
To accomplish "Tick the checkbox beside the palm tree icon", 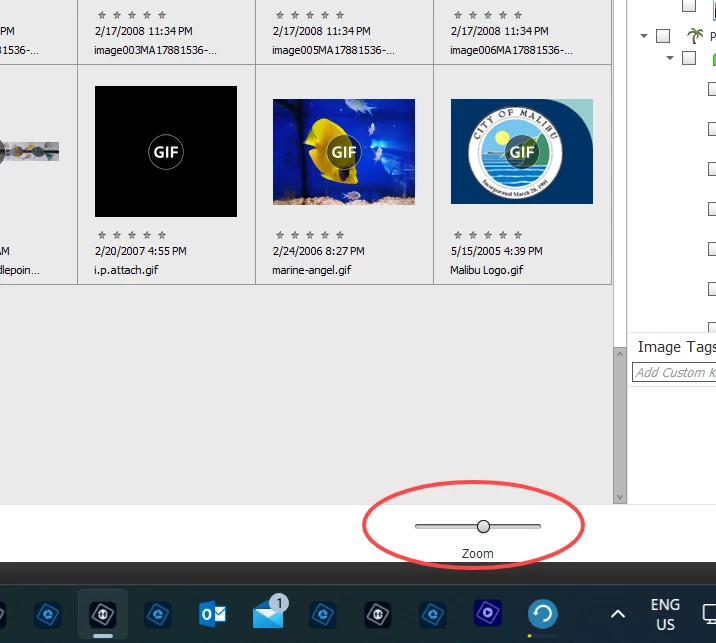I will pos(663,36).
